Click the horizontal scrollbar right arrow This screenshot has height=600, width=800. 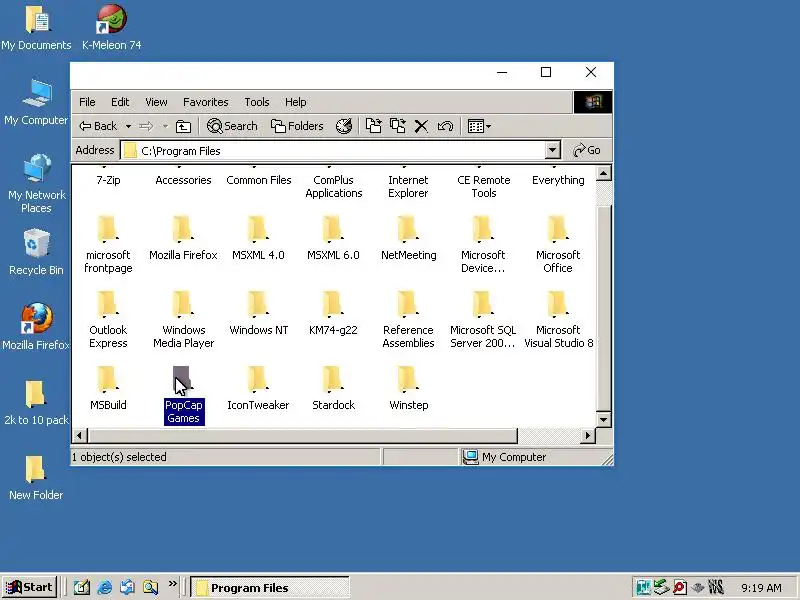click(x=588, y=436)
